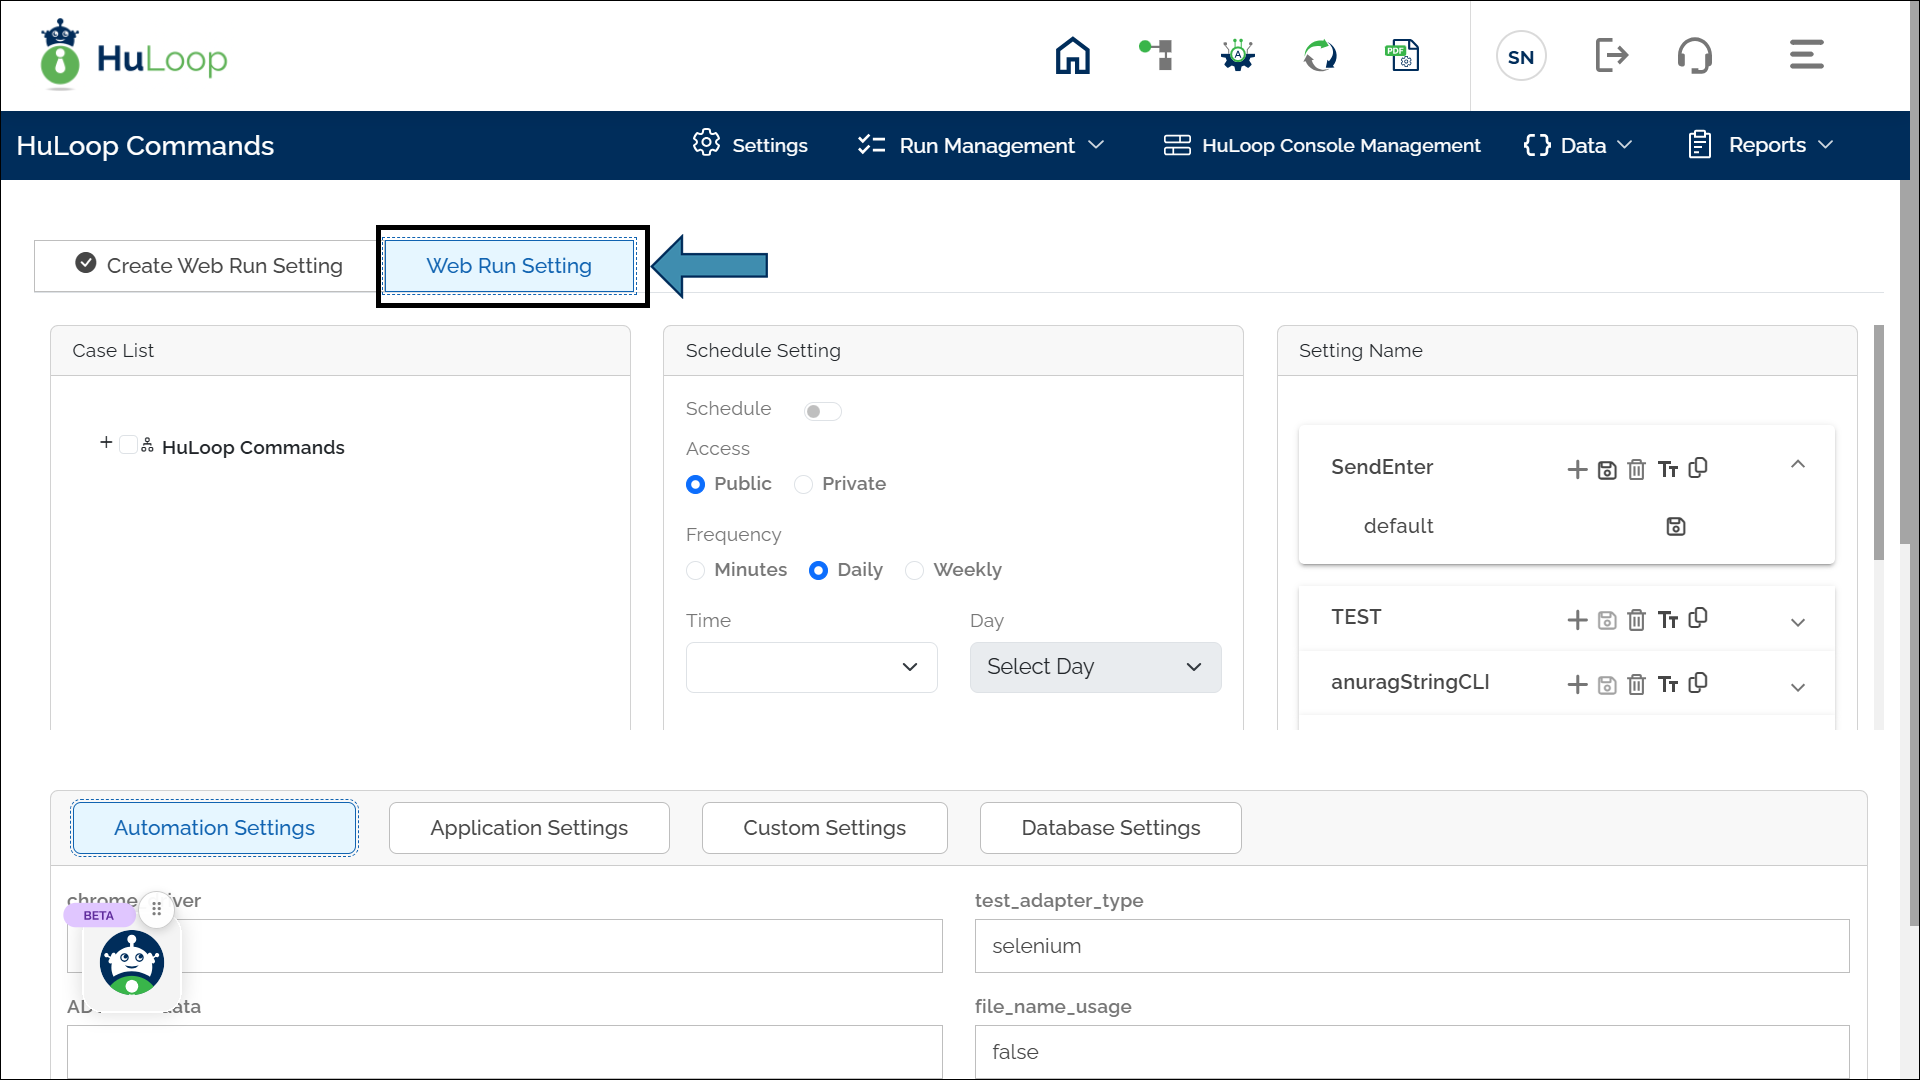
Task: Delete the TEST setting
Action: click(x=1636, y=620)
